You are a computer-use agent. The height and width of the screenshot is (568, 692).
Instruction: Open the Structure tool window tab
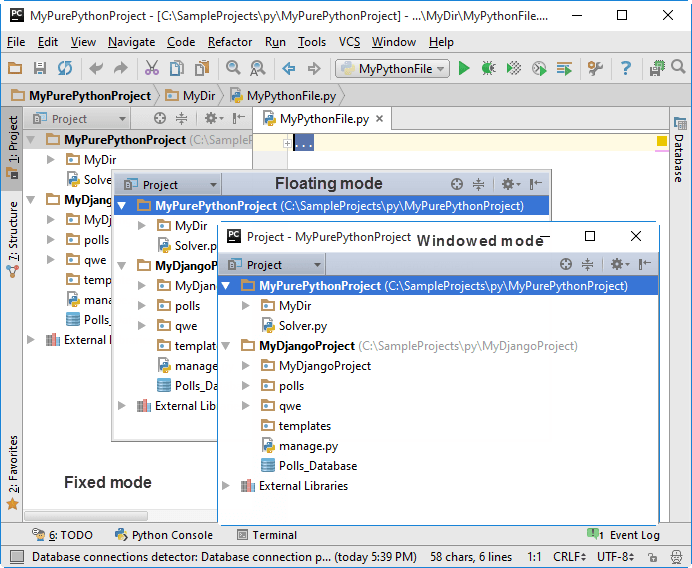[x=13, y=239]
